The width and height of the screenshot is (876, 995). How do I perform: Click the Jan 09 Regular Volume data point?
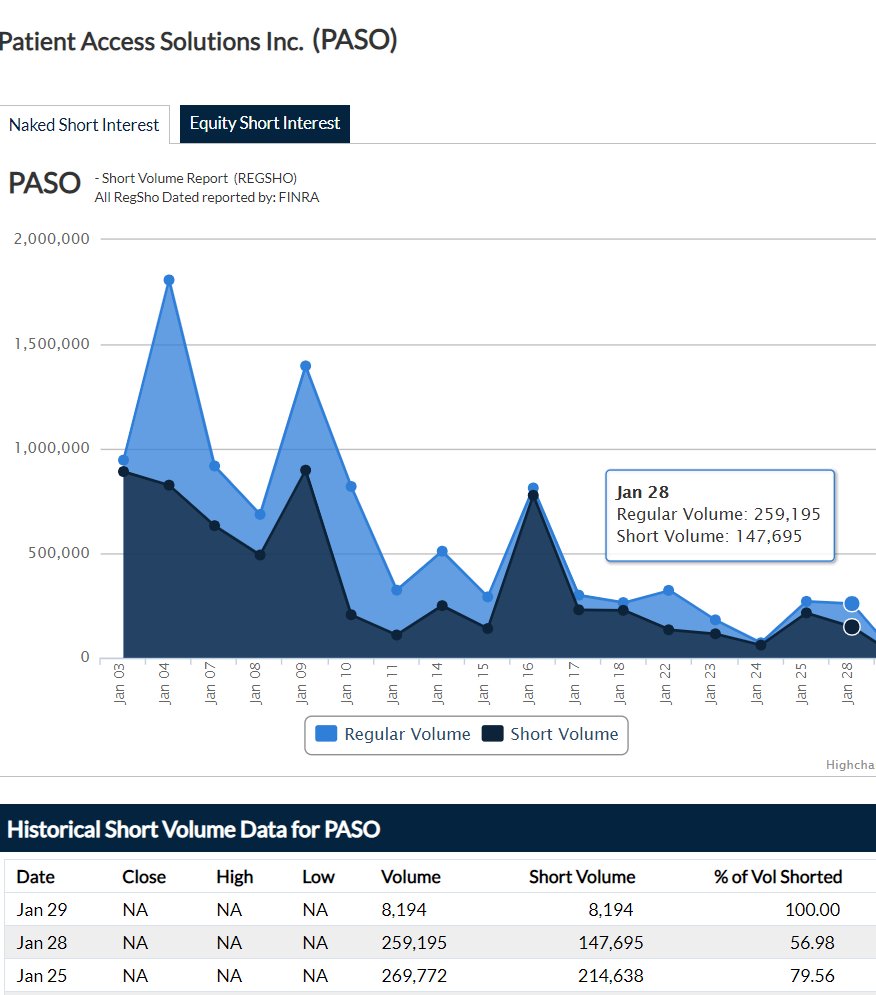click(305, 366)
